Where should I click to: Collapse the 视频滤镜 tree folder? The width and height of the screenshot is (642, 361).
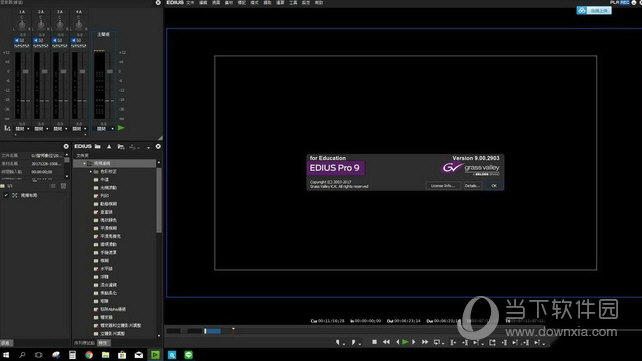pos(85,163)
